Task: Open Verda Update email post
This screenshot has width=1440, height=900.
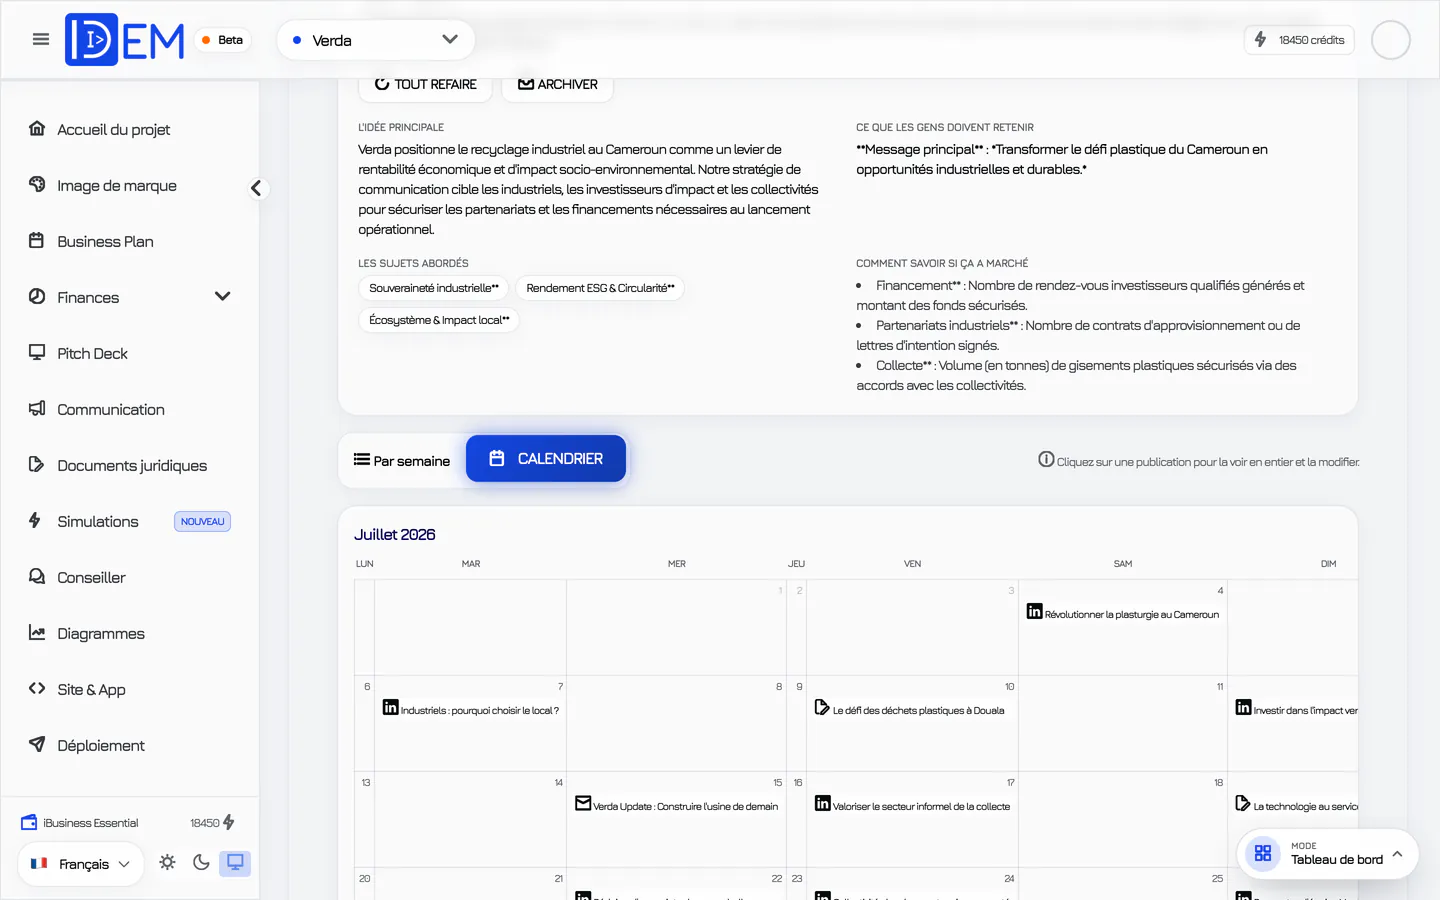Action: 677,805
